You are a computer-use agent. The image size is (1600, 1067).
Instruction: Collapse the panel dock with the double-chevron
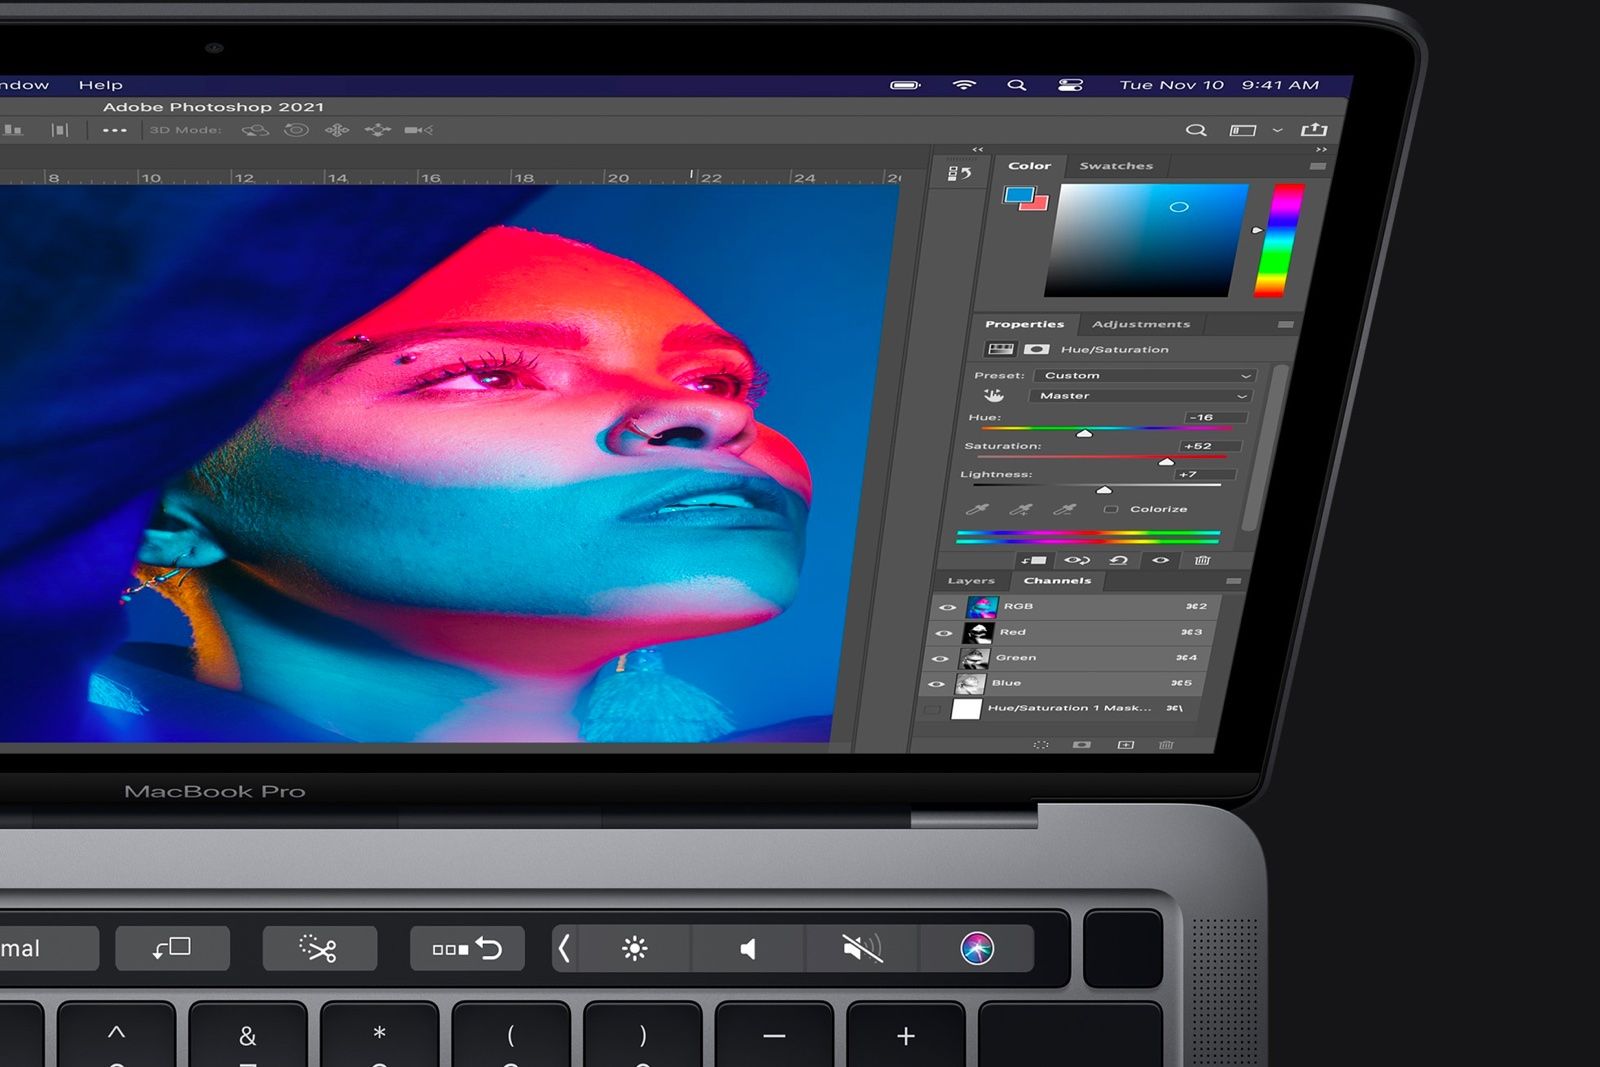(978, 147)
